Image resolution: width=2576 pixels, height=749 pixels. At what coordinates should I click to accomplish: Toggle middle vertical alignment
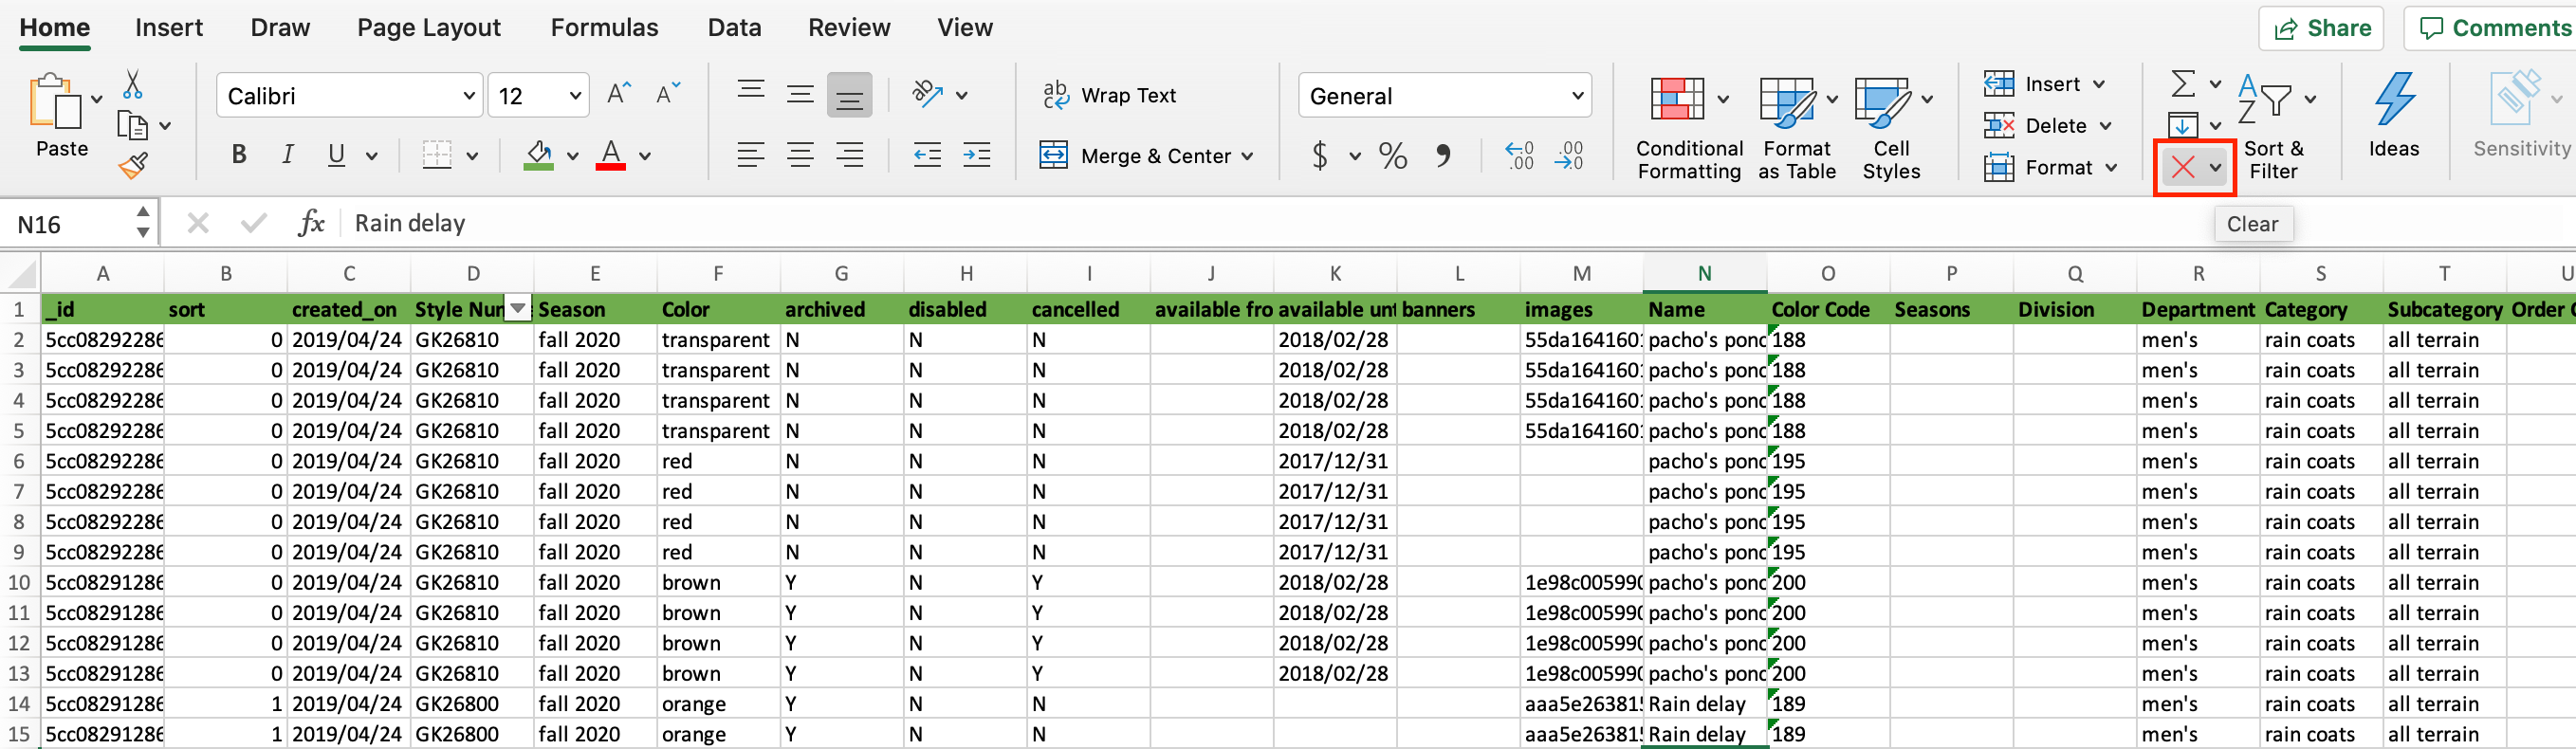click(x=800, y=94)
